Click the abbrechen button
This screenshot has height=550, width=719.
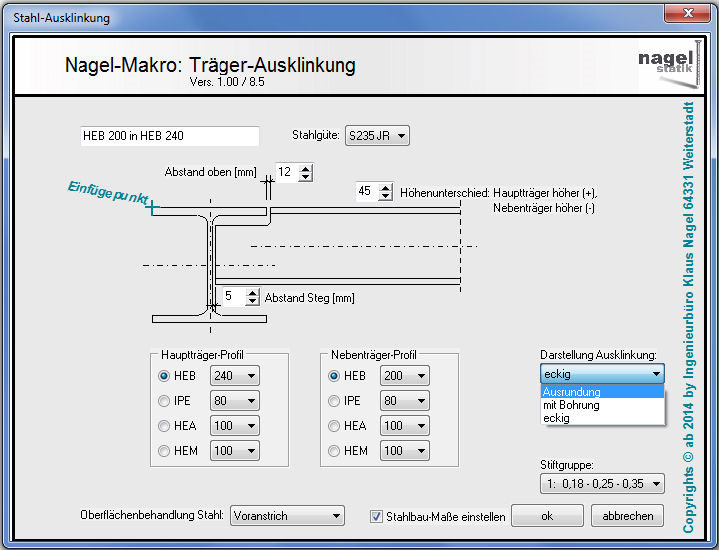click(x=627, y=516)
